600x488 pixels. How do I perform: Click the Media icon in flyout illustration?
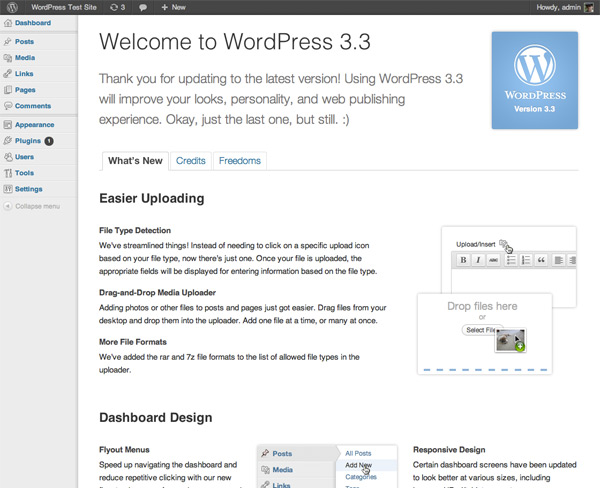click(x=265, y=470)
